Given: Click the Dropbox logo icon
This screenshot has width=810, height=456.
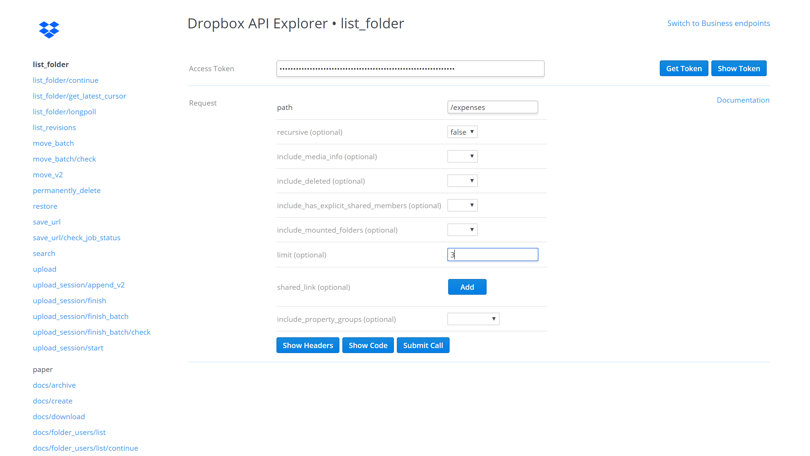Looking at the screenshot, I should [49, 29].
